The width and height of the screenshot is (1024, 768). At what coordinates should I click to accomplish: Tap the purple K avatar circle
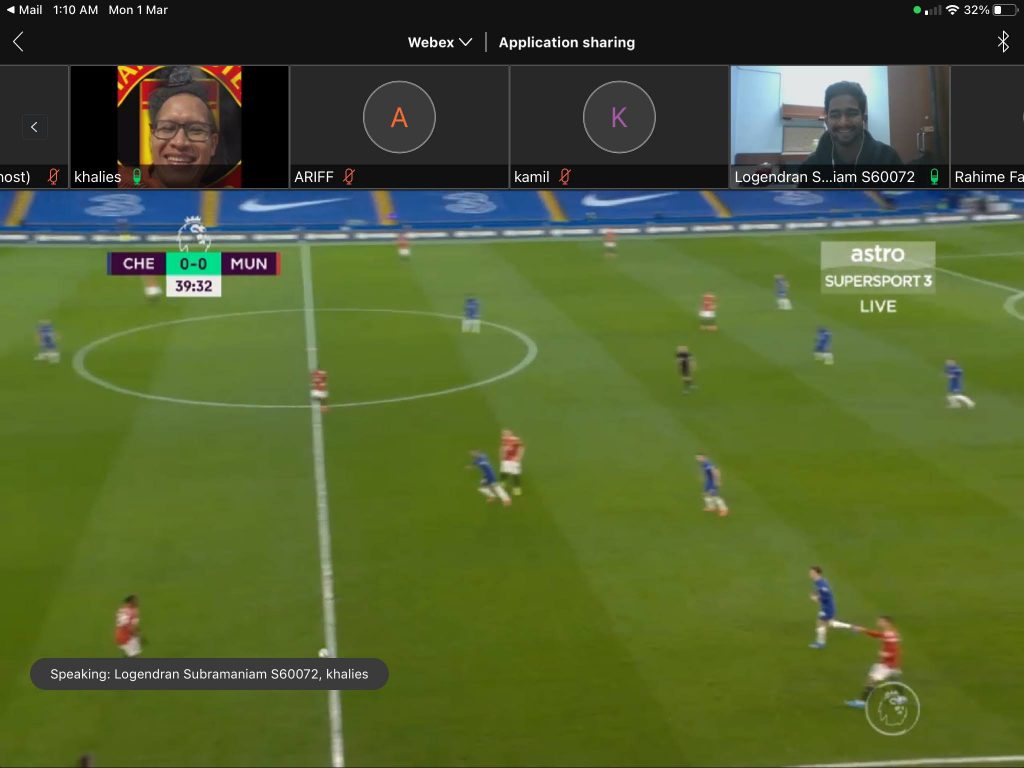(x=619, y=117)
